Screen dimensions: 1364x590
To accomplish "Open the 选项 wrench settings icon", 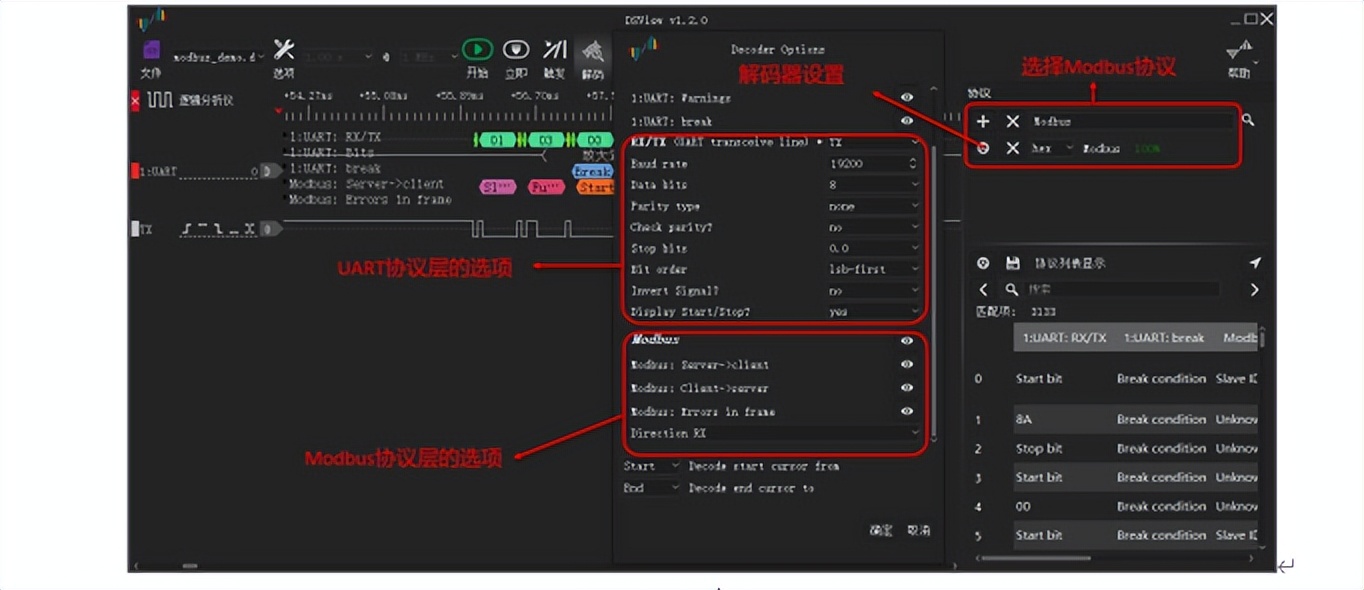I will point(283,48).
